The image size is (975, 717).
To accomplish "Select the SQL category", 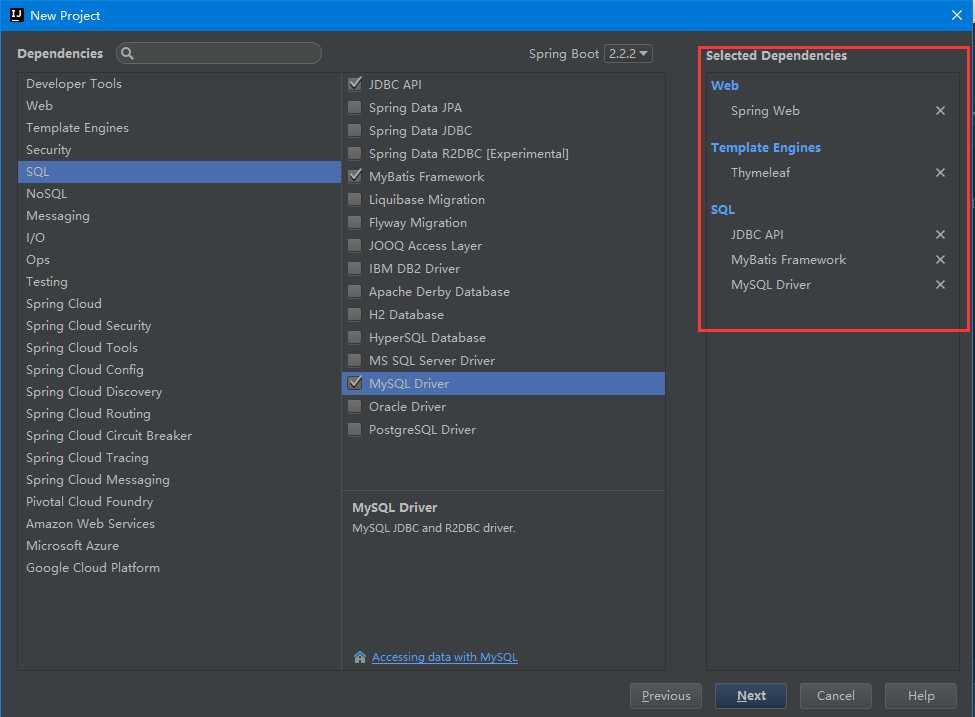I will point(179,172).
